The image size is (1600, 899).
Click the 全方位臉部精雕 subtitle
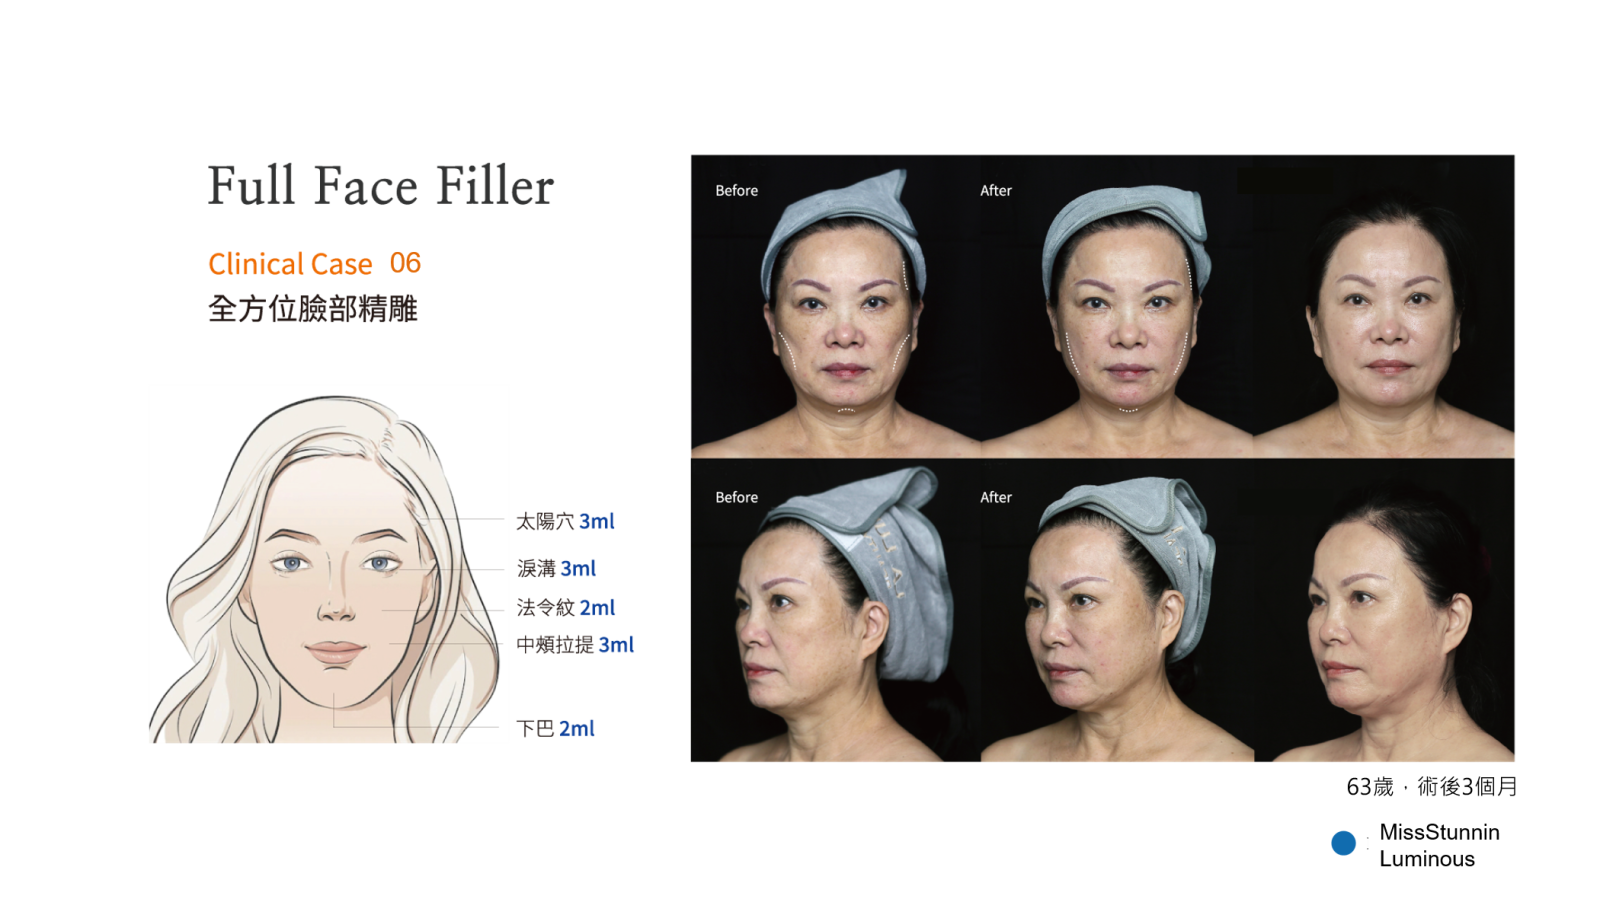312,308
